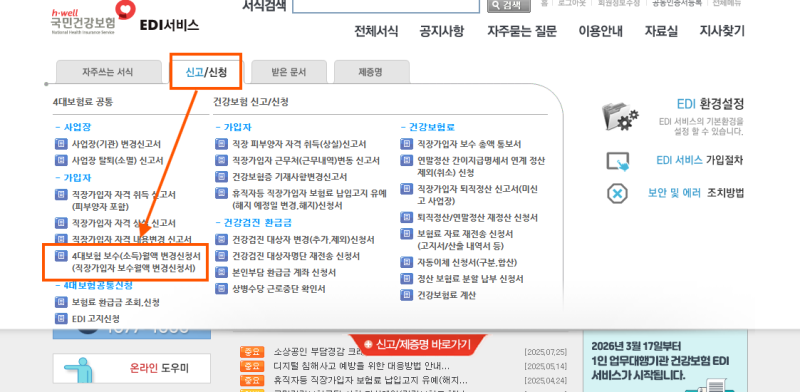Click the 신고/제증명 바로가기 button
Viewport: 800px width, 392px height.
[417, 345]
